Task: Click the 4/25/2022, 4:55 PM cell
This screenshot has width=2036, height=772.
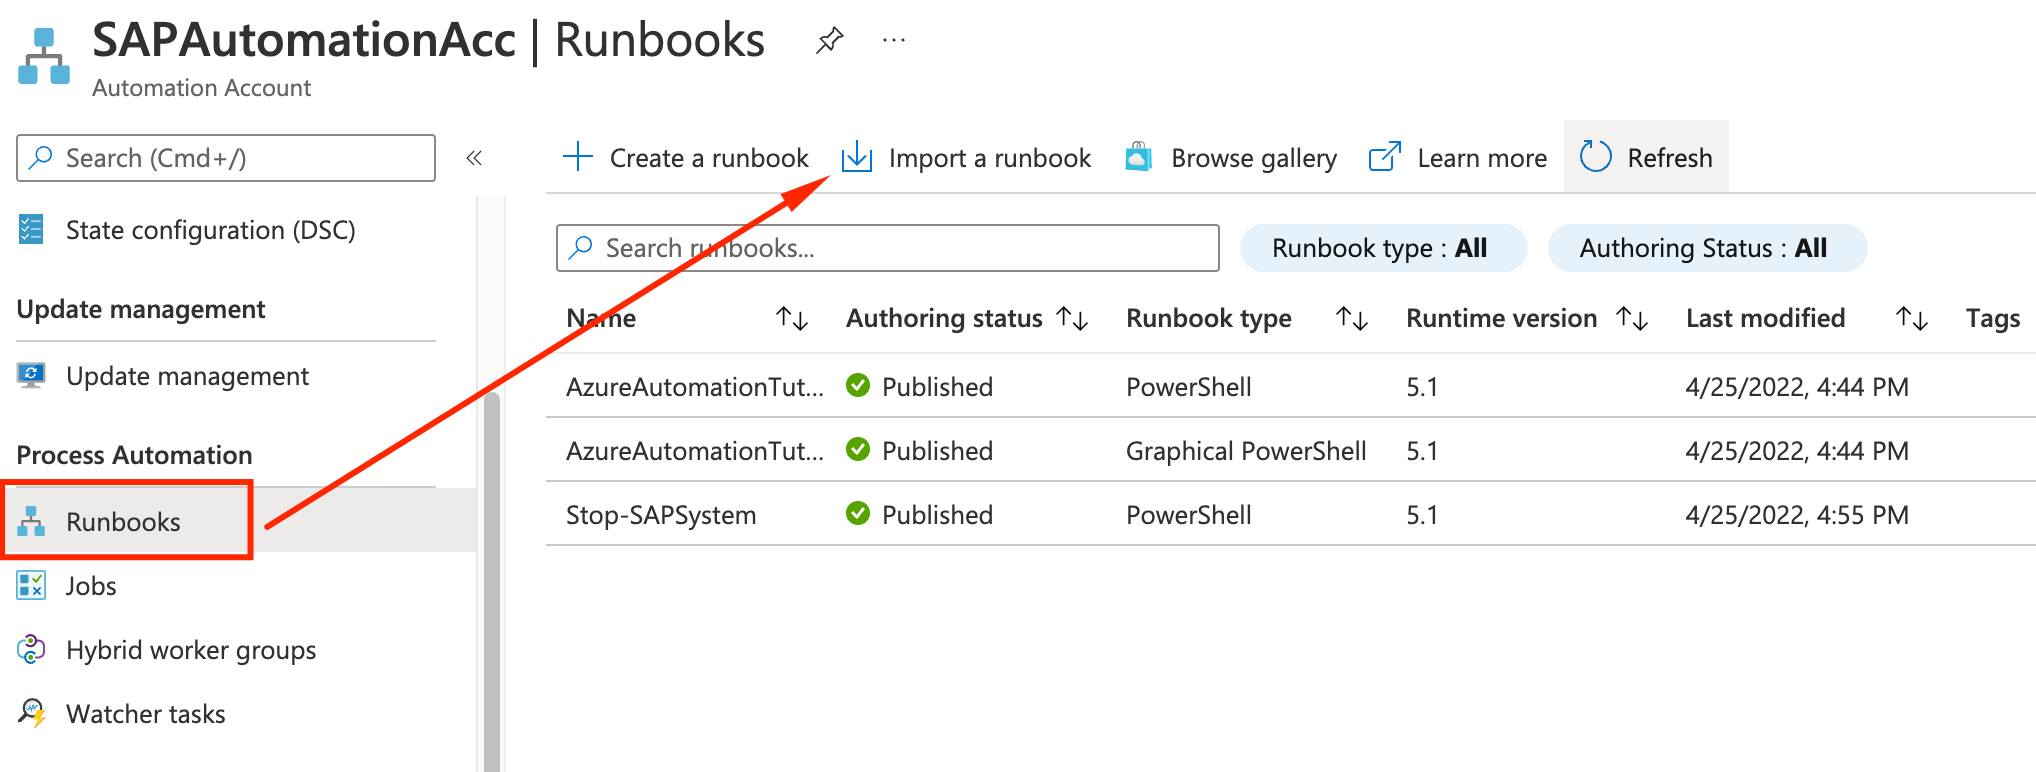Action: 1797,515
